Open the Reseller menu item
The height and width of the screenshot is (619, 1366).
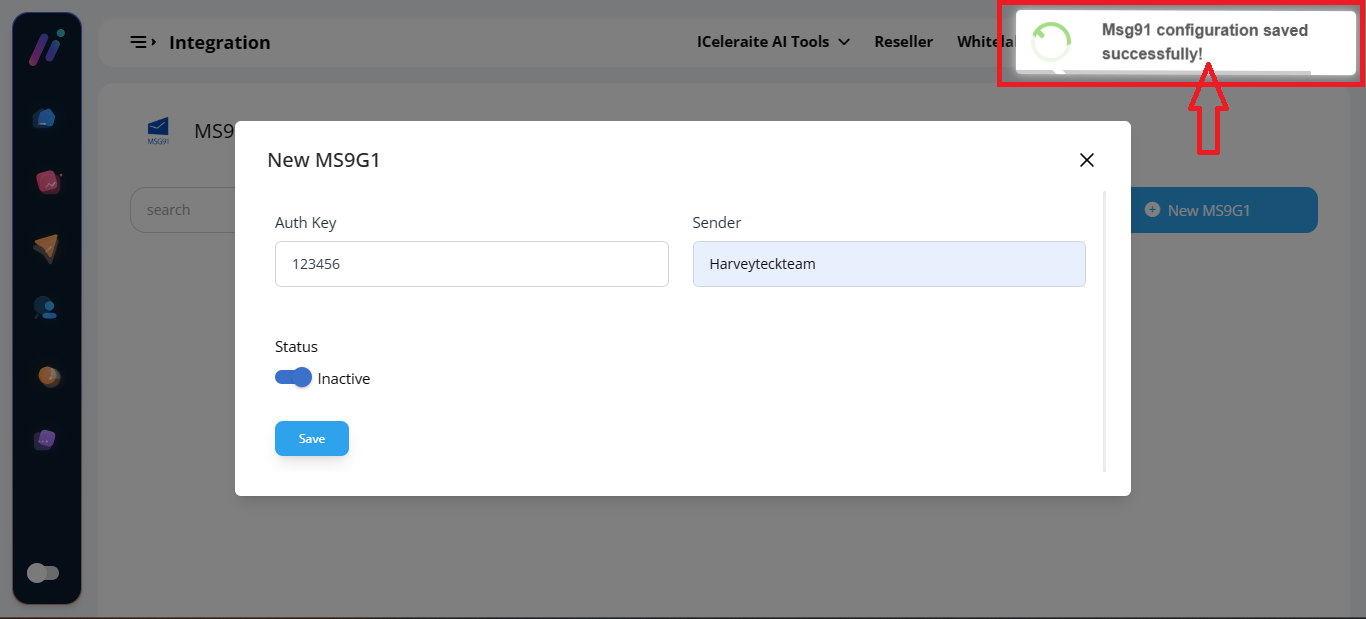coord(903,42)
